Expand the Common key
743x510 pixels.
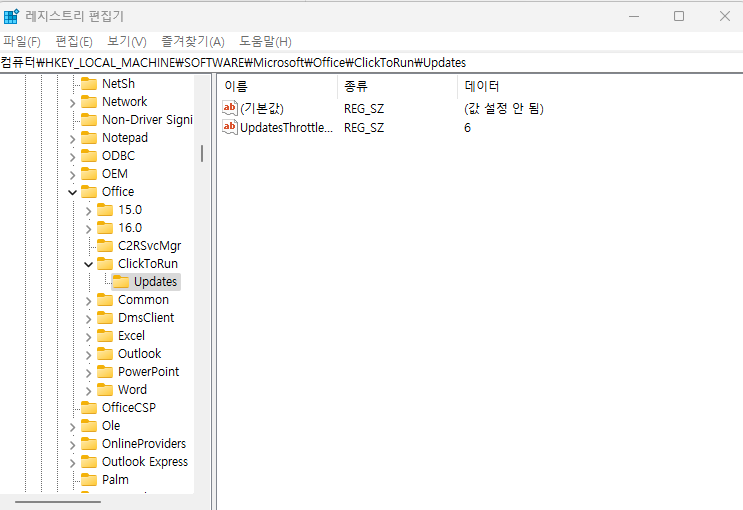pyautogui.click(x=88, y=301)
